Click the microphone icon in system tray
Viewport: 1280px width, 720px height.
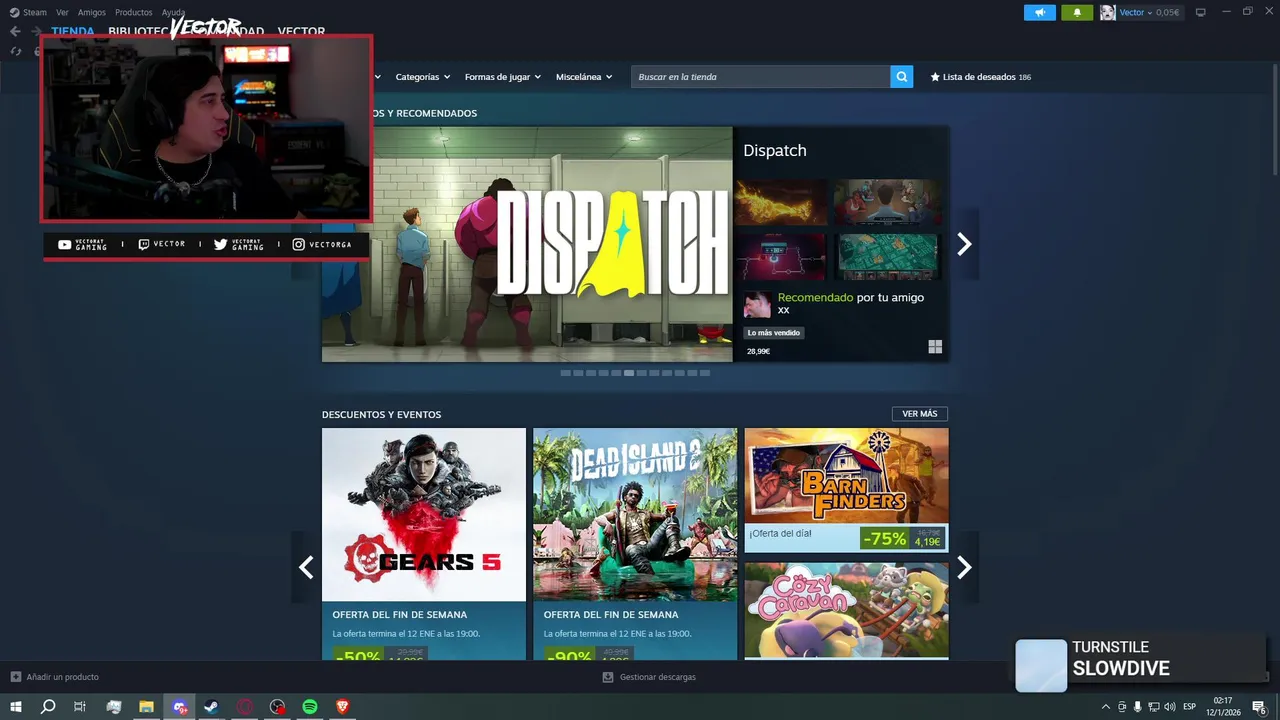(1137, 707)
